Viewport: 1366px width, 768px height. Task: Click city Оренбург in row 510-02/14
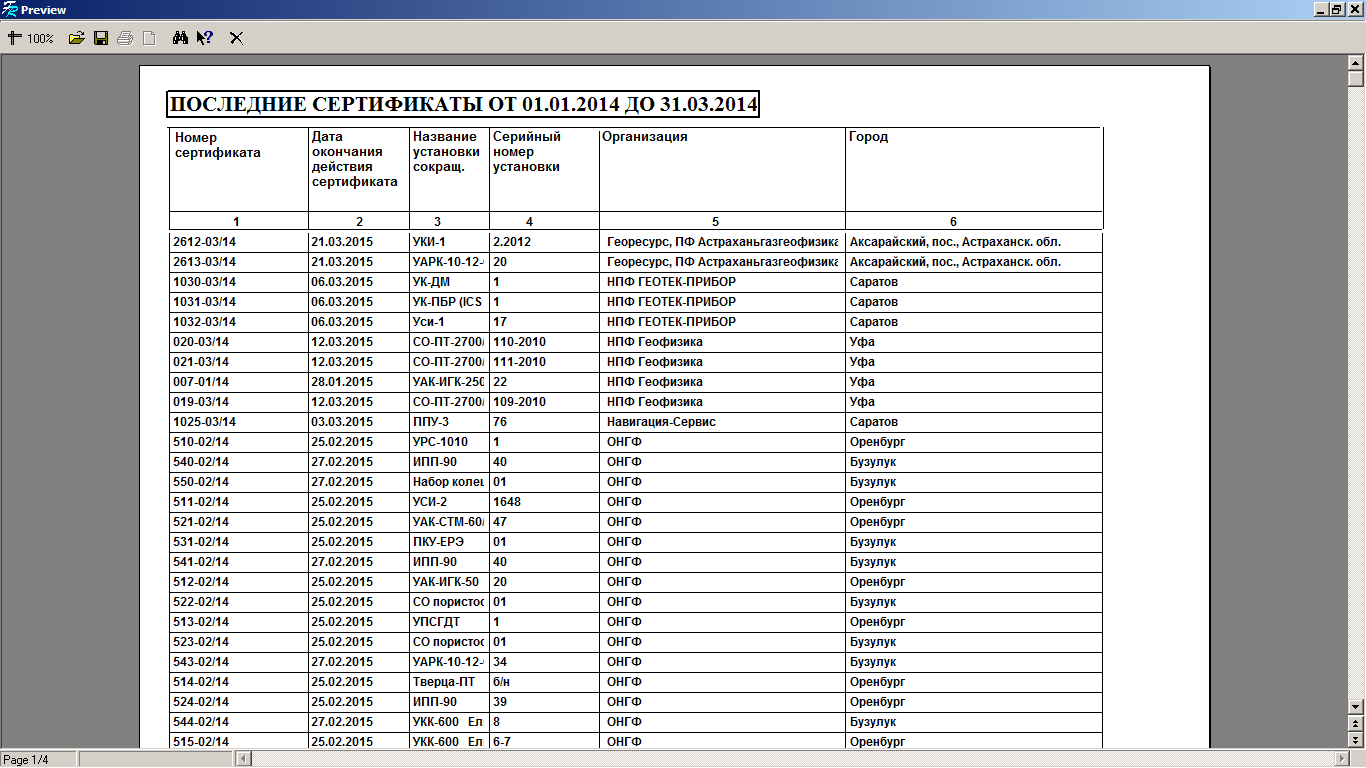877,442
